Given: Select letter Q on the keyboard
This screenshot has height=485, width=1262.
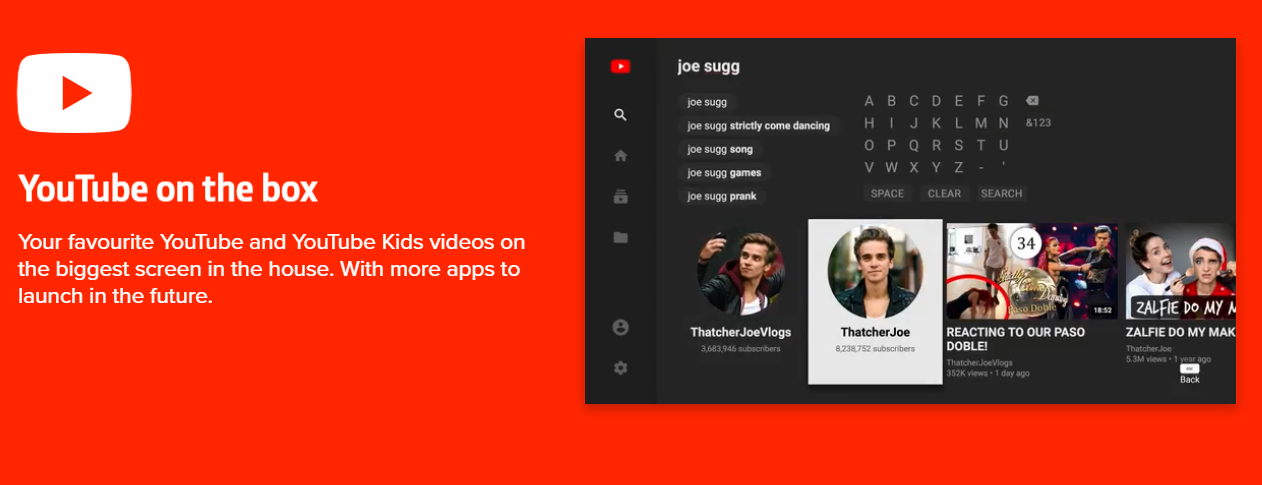Looking at the screenshot, I should (x=914, y=145).
